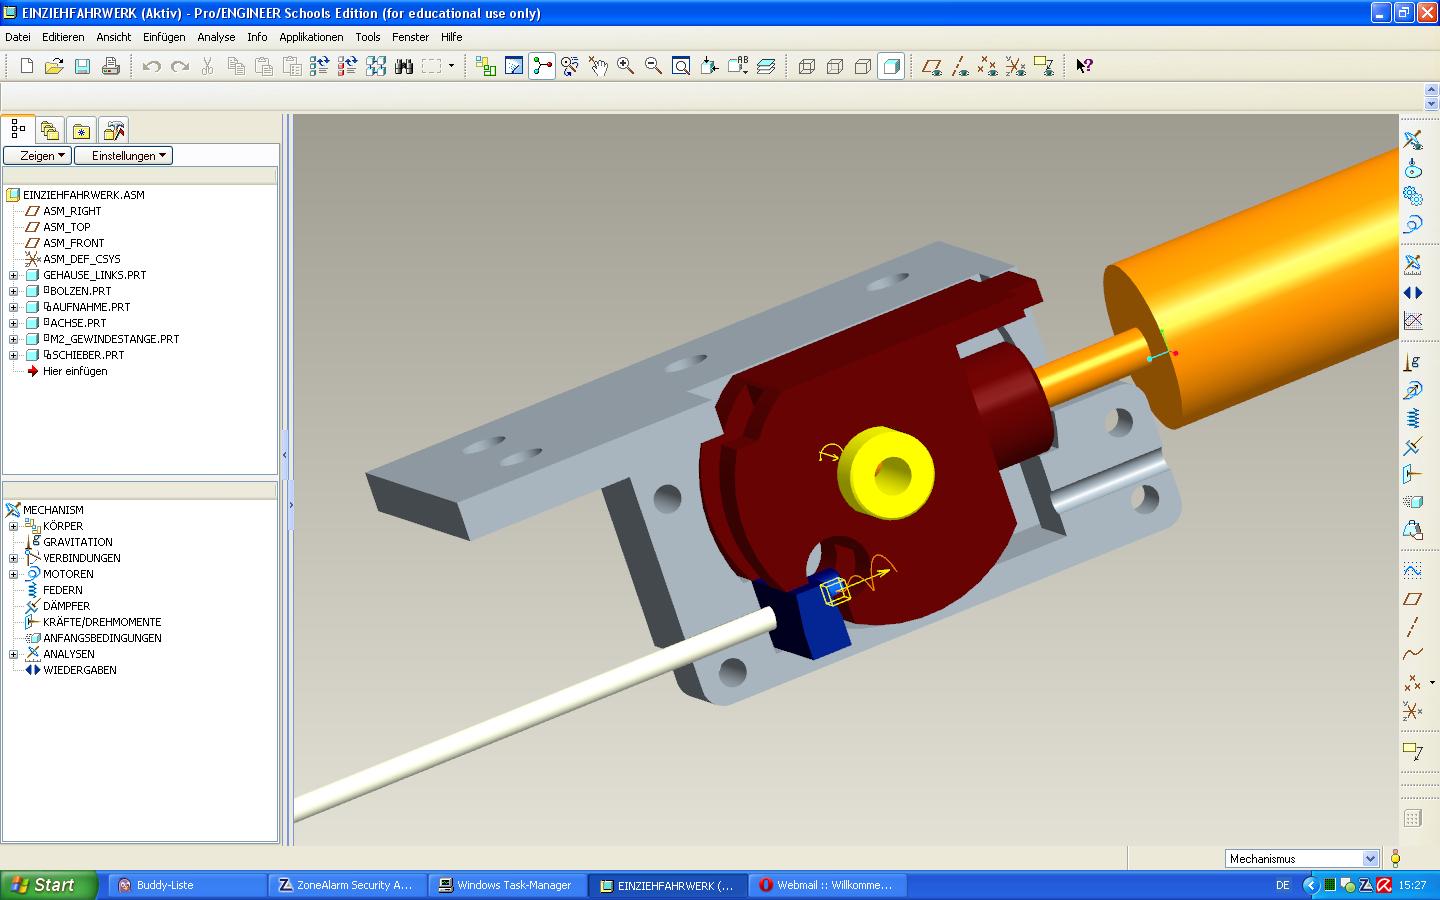The width and height of the screenshot is (1440, 900).
Task: Expand ANALYSEN node
Action: pyautogui.click(x=14, y=654)
